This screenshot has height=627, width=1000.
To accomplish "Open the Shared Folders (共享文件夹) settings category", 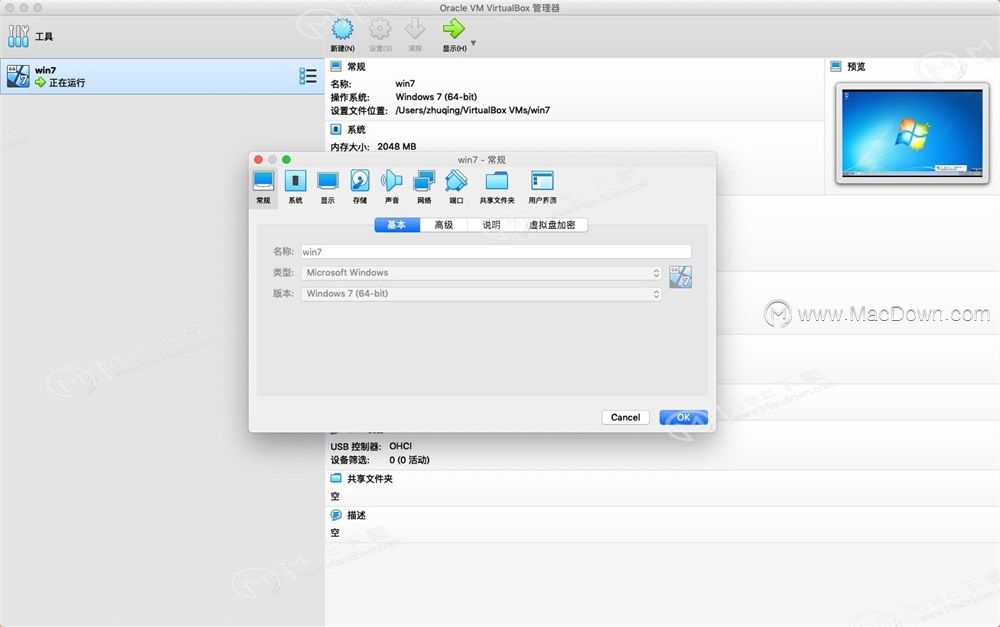I will tap(497, 187).
